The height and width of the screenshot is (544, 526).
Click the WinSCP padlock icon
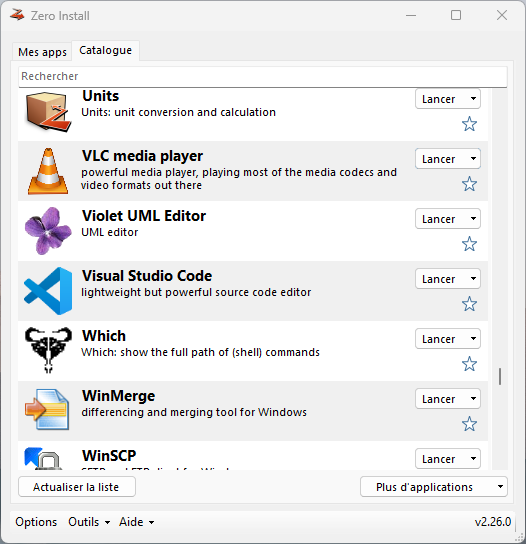43,459
